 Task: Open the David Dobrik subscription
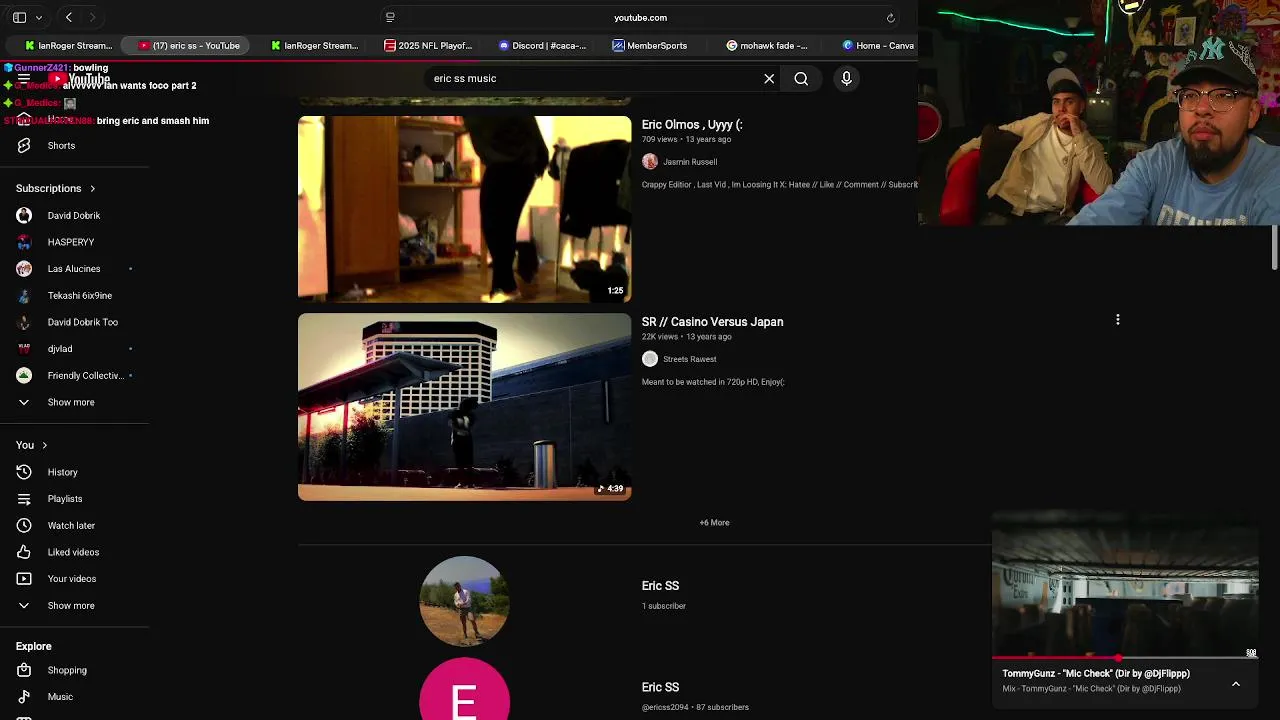74,215
